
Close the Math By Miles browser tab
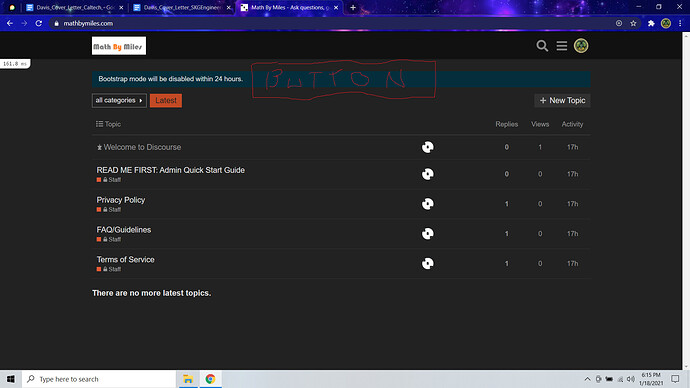tap(336, 7)
